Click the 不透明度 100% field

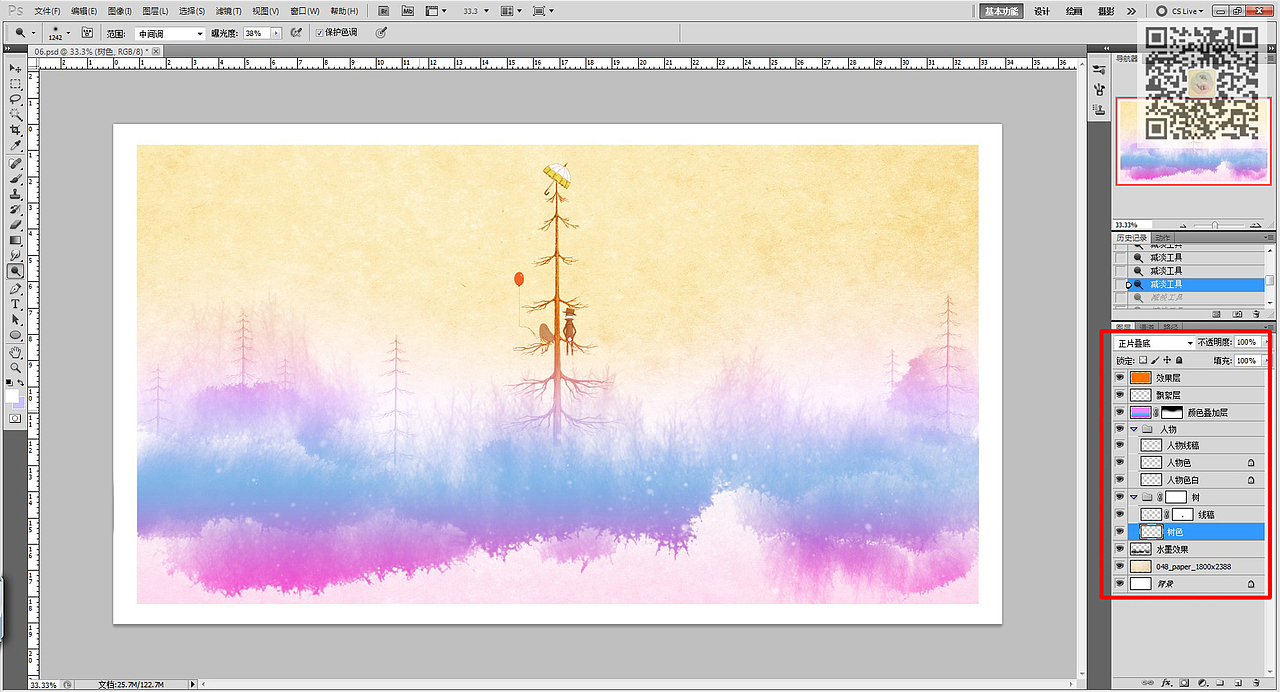pos(1247,343)
